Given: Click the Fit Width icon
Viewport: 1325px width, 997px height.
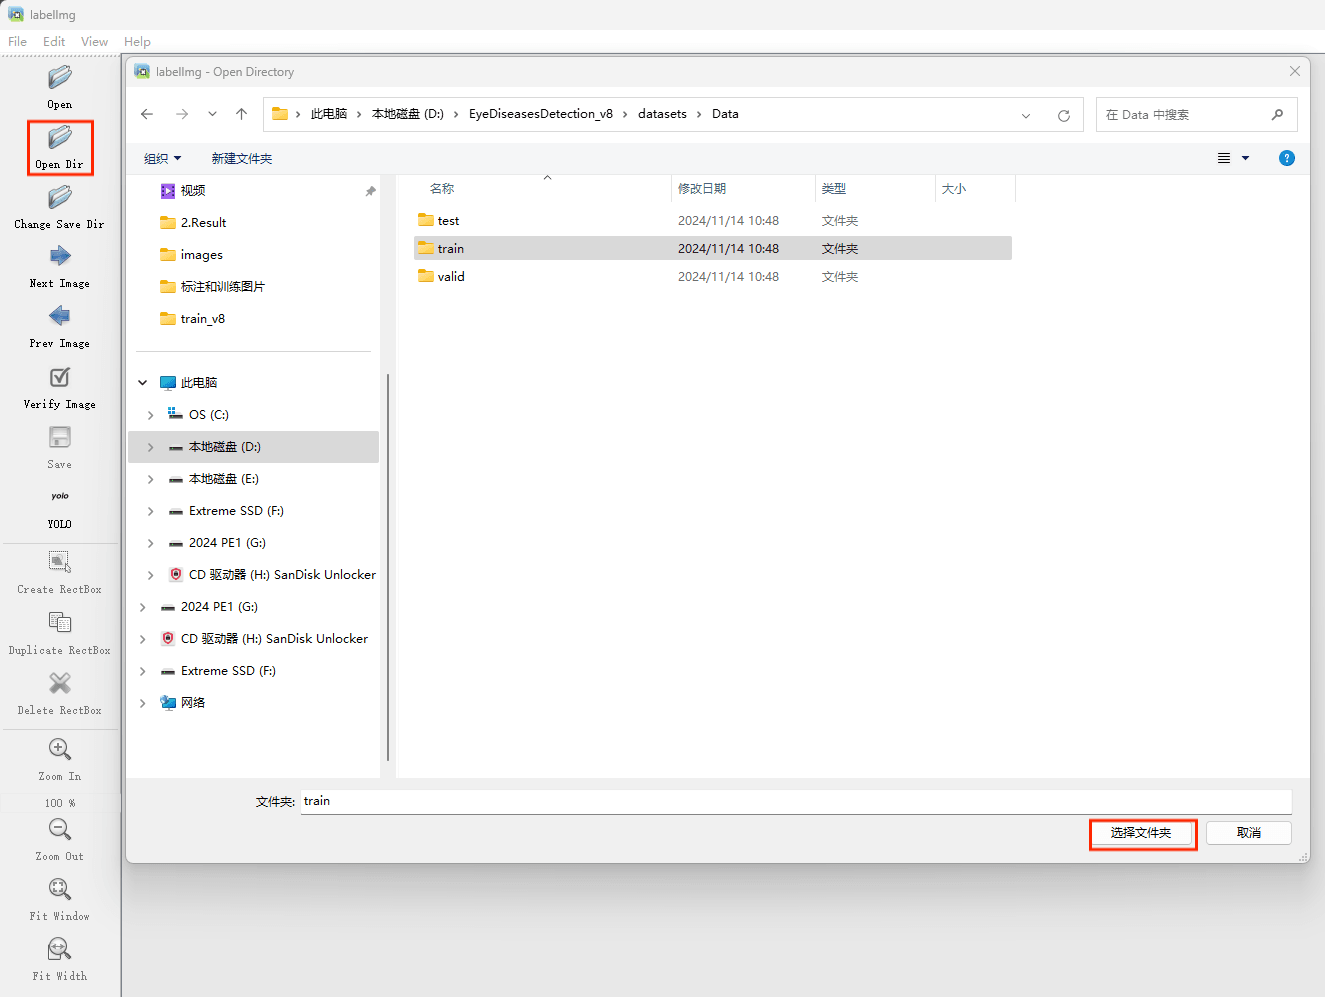Looking at the screenshot, I should pos(60,948).
